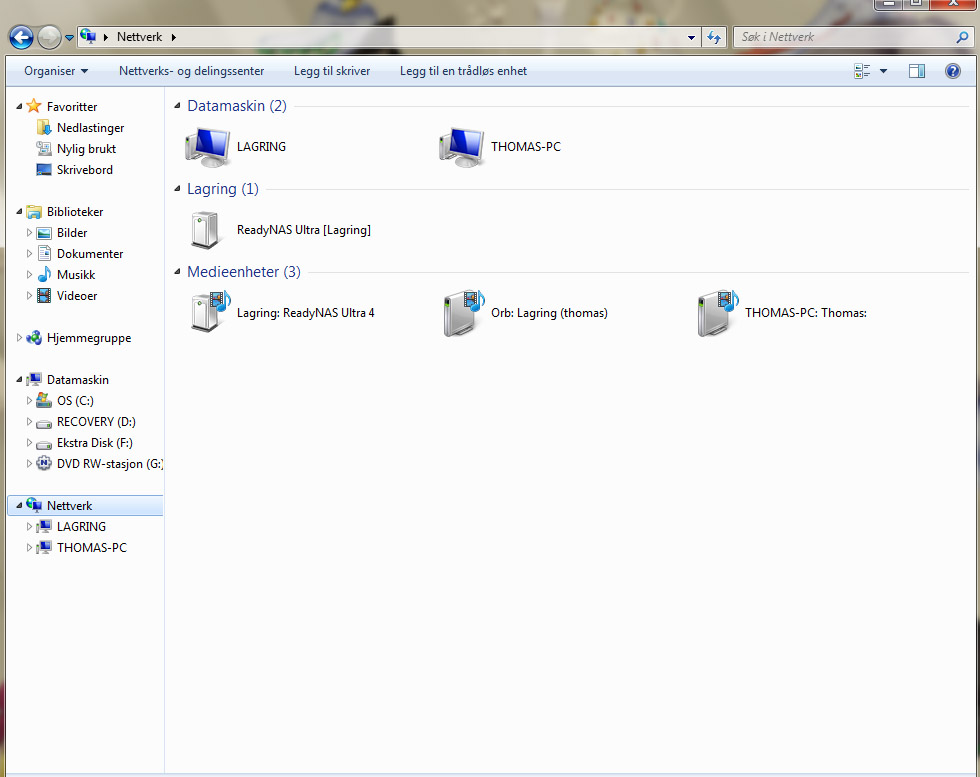Choose Legg til en trådløs enhet
The height and width of the screenshot is (777, 980).
point(463,71)
